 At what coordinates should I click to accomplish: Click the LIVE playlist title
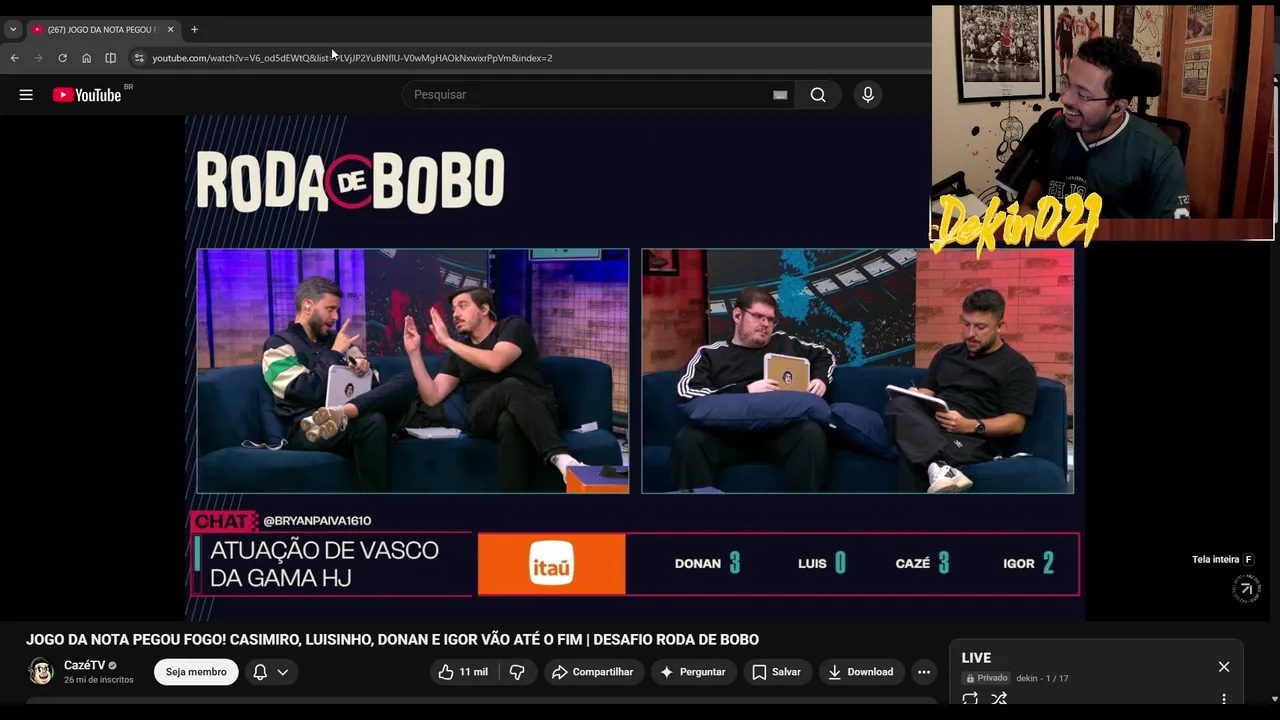tap(976, 658)
